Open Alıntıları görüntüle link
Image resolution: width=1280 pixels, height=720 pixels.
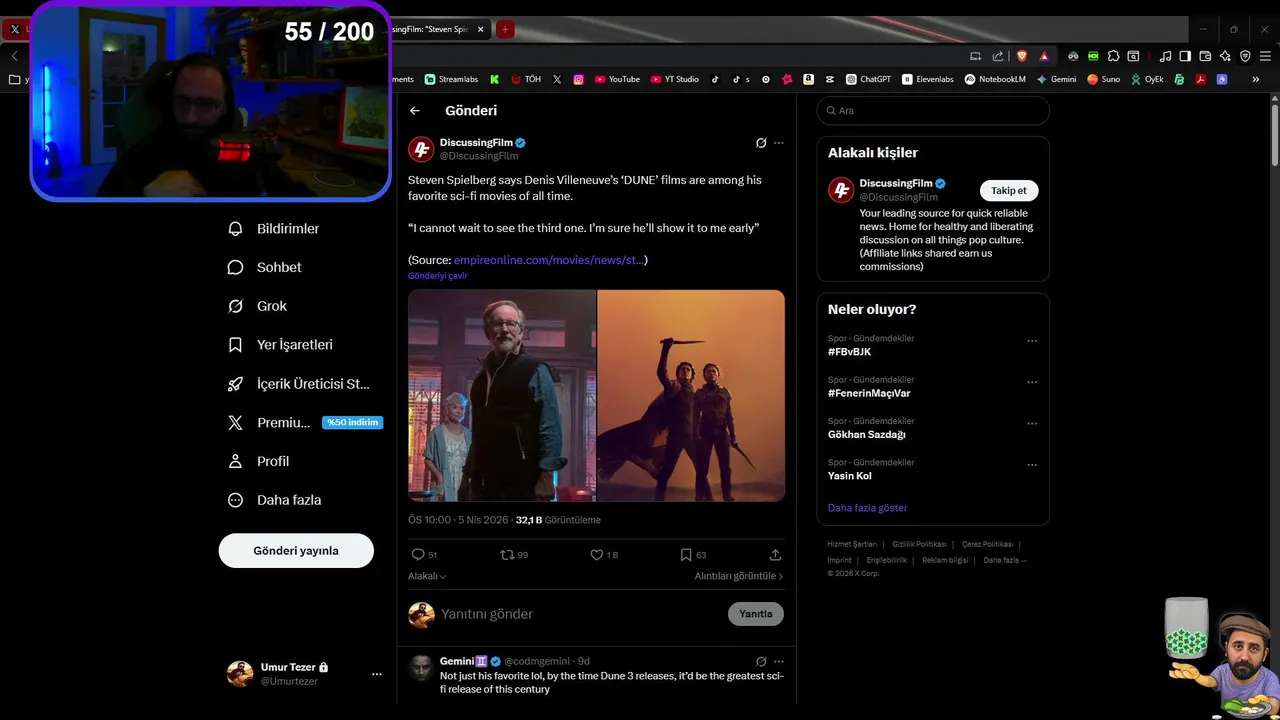(x=739, y=576)
